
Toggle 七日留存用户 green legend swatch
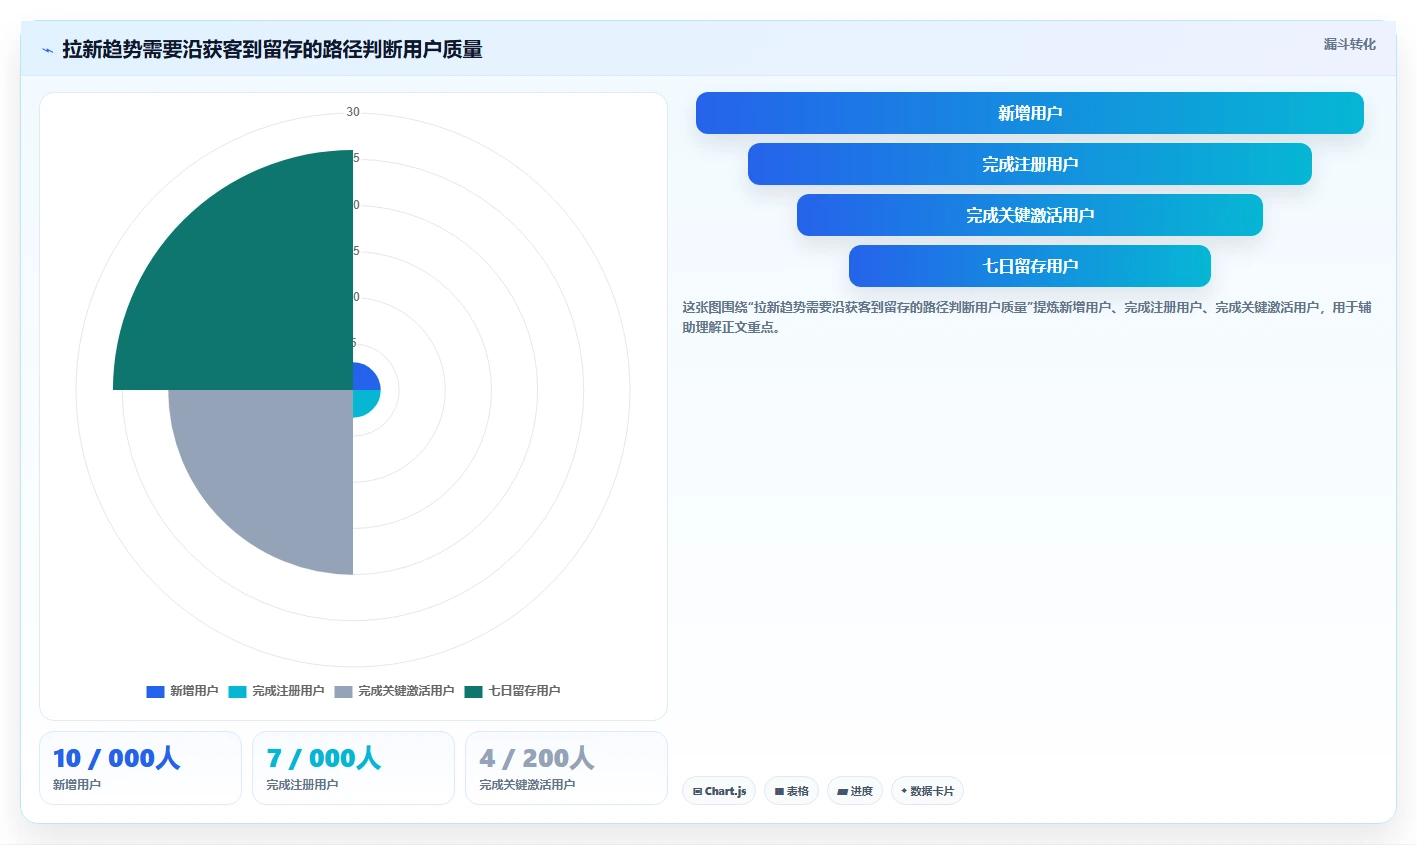point(473,692)
